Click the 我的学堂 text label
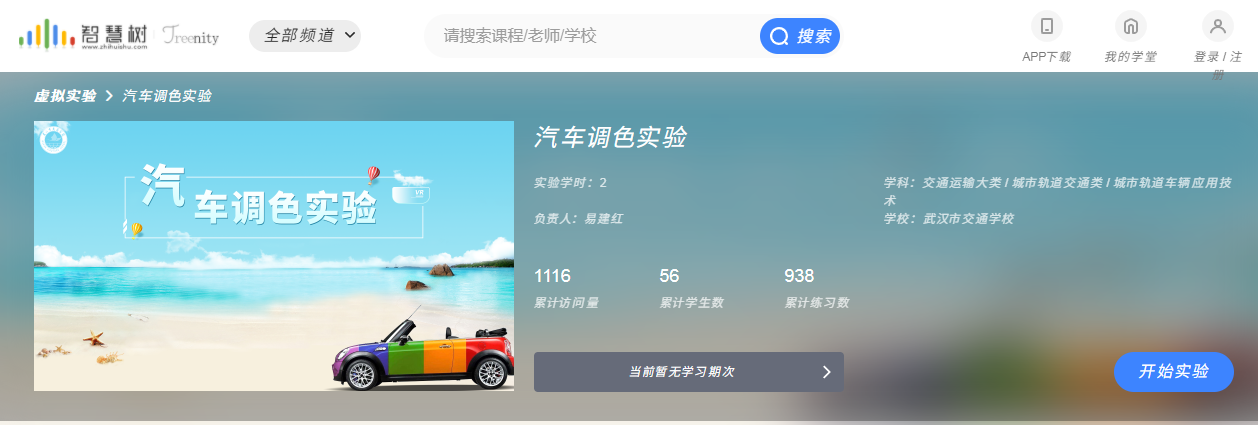The width and height of the screenshot is (1258, 425). pyautogui.click(x=1131, y=57)
